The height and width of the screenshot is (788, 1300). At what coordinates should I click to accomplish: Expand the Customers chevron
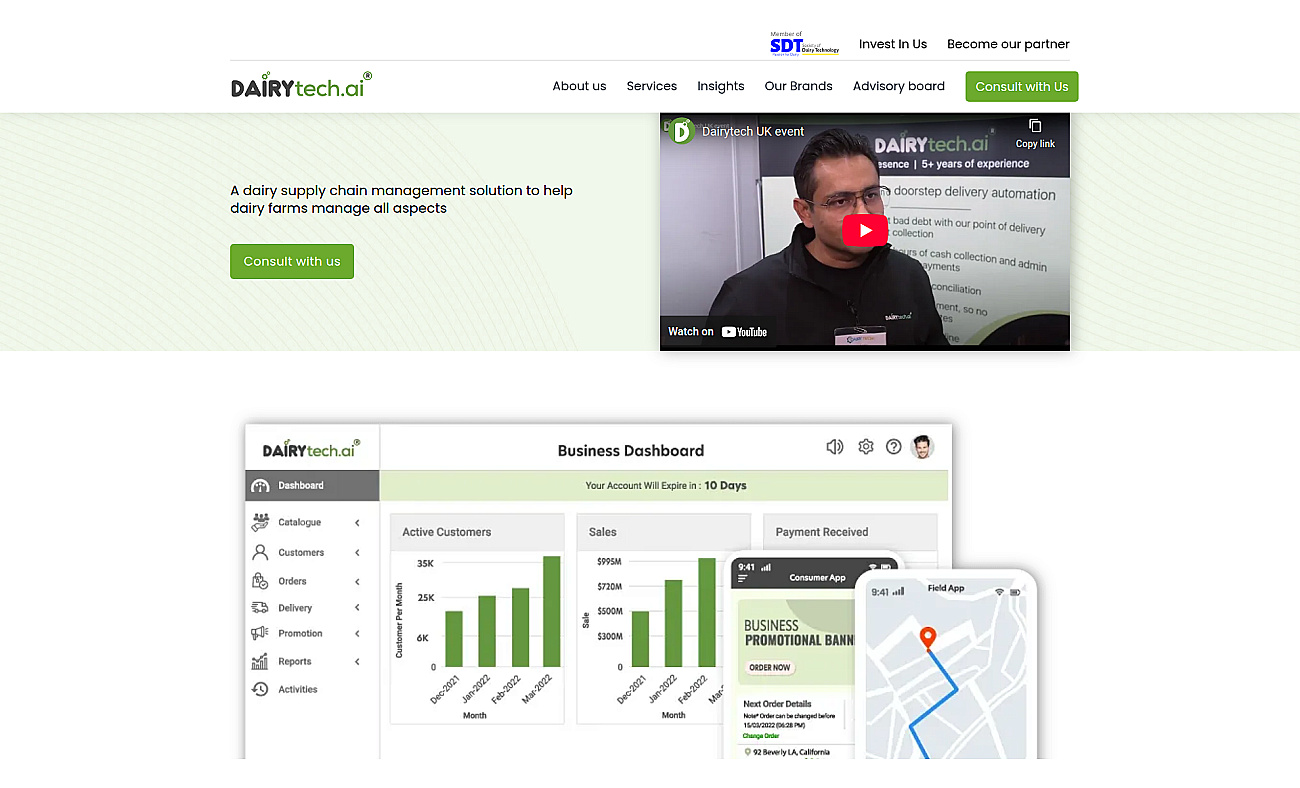(357, 553)
